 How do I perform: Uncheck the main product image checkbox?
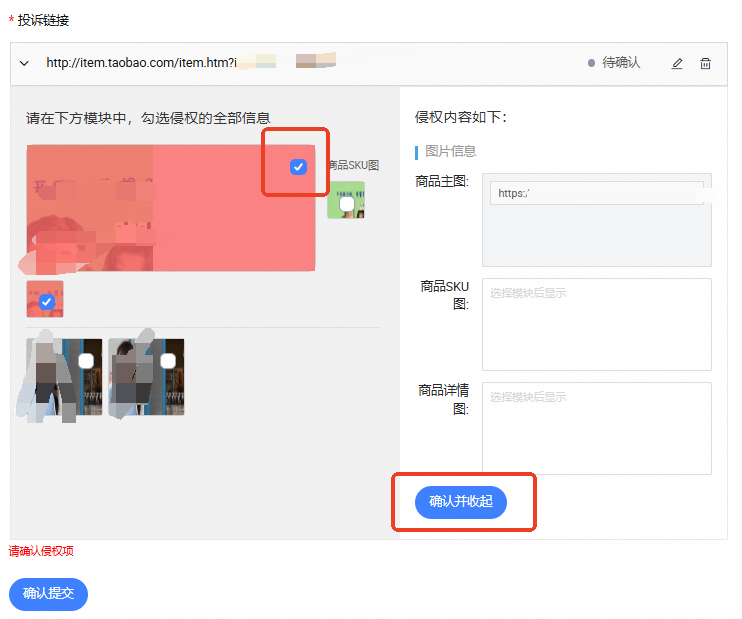(298, 167)
